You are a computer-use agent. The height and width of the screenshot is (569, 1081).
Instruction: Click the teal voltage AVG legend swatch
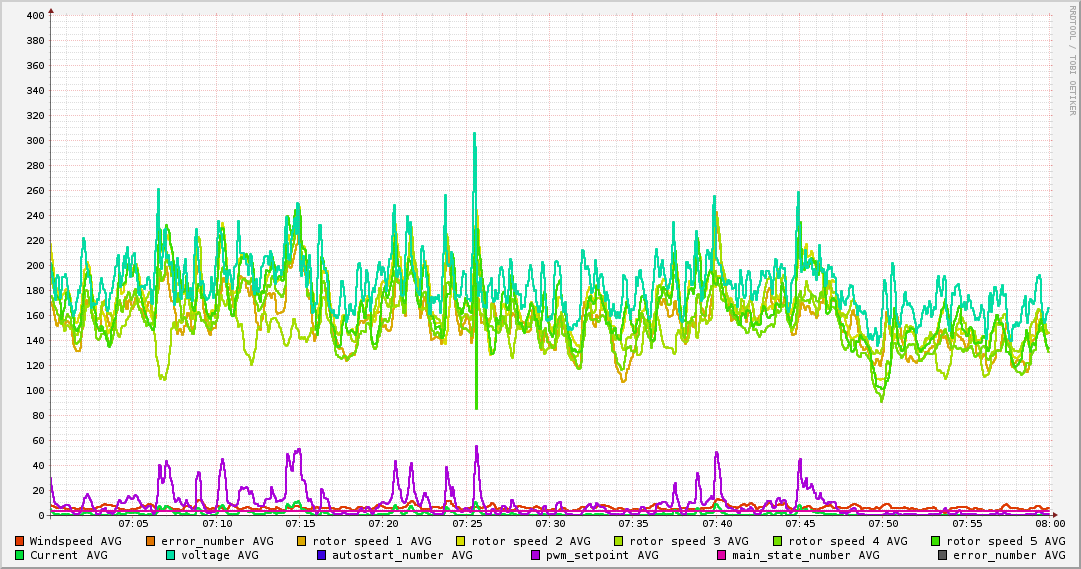pos(170,555)
